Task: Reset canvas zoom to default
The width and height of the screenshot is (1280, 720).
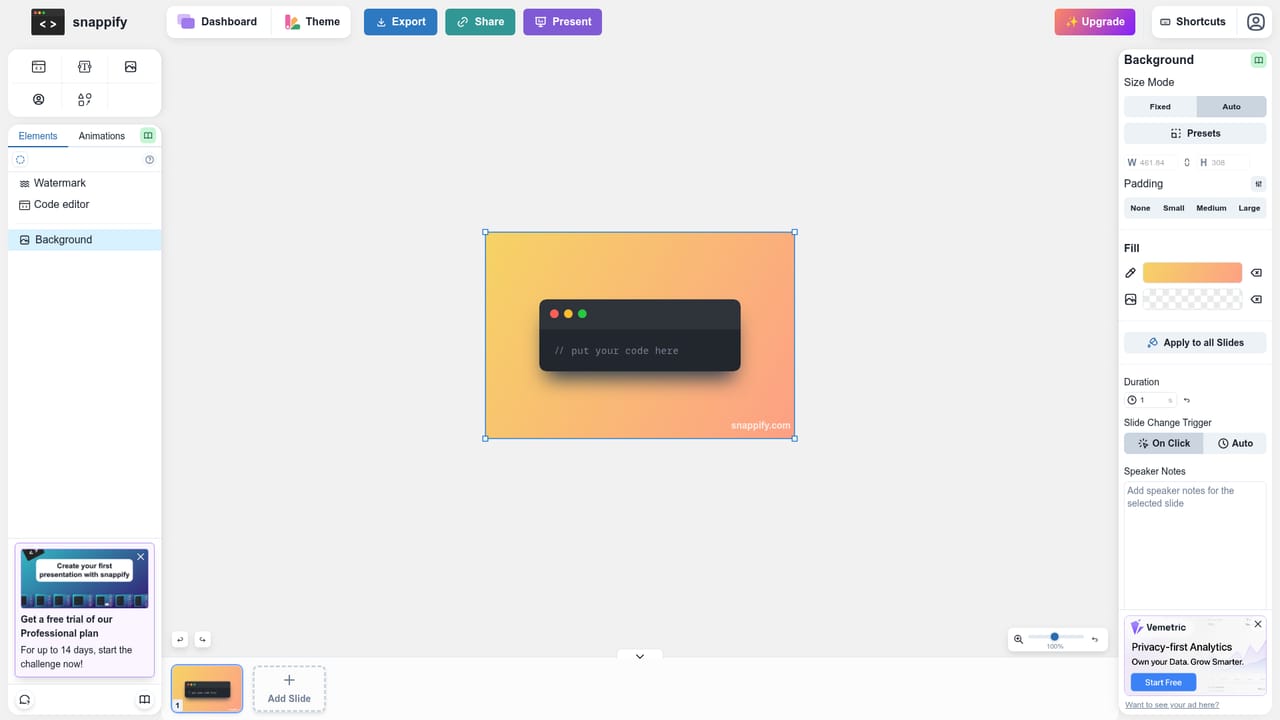Action: pos(1095,639)
